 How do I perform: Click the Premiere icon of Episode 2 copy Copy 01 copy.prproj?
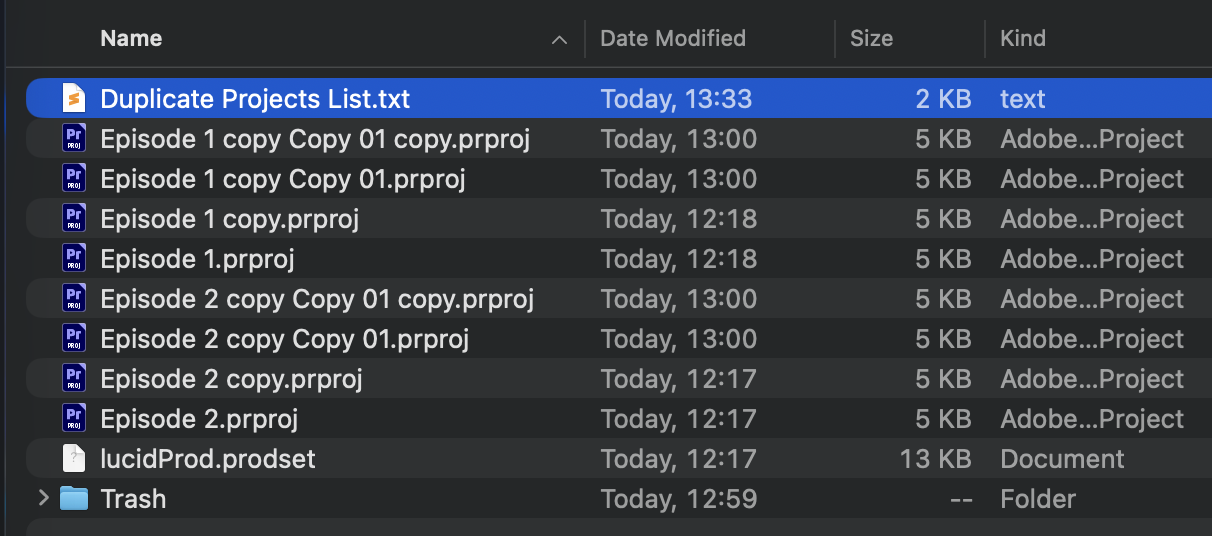click(74, 299)
